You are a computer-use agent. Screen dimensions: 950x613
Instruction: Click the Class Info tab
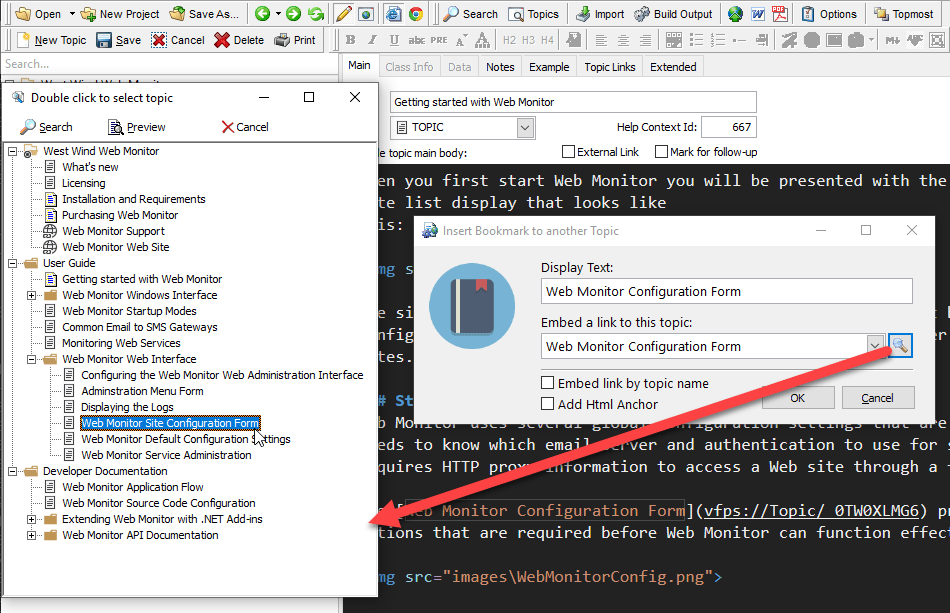(409, 67)
